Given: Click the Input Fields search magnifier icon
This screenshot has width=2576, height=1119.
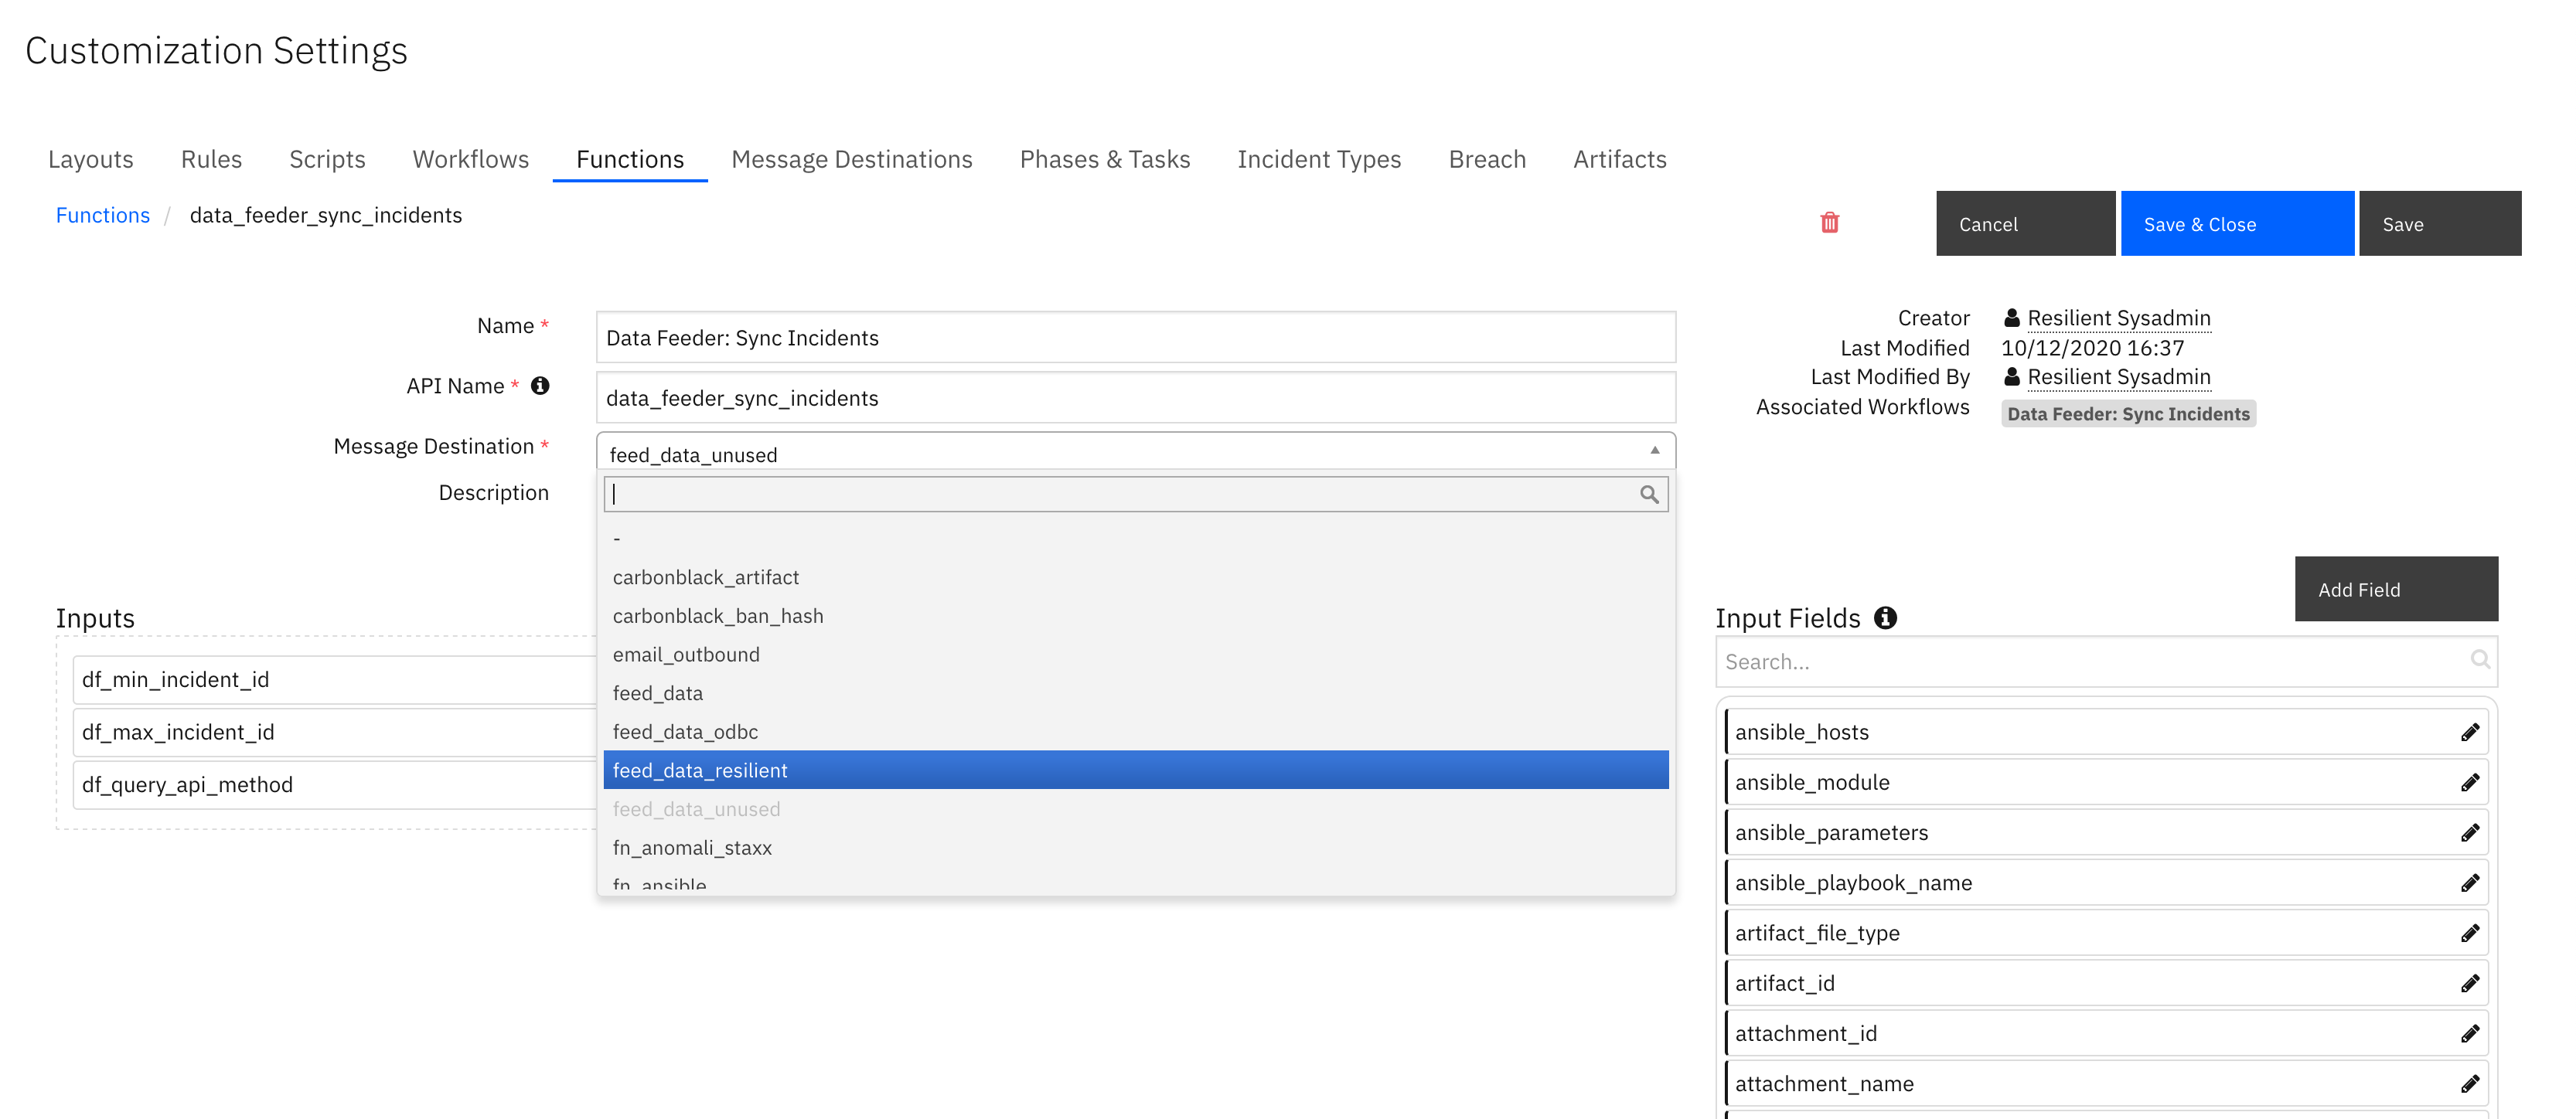Looking at the screenshot, I should point(2479,660).
